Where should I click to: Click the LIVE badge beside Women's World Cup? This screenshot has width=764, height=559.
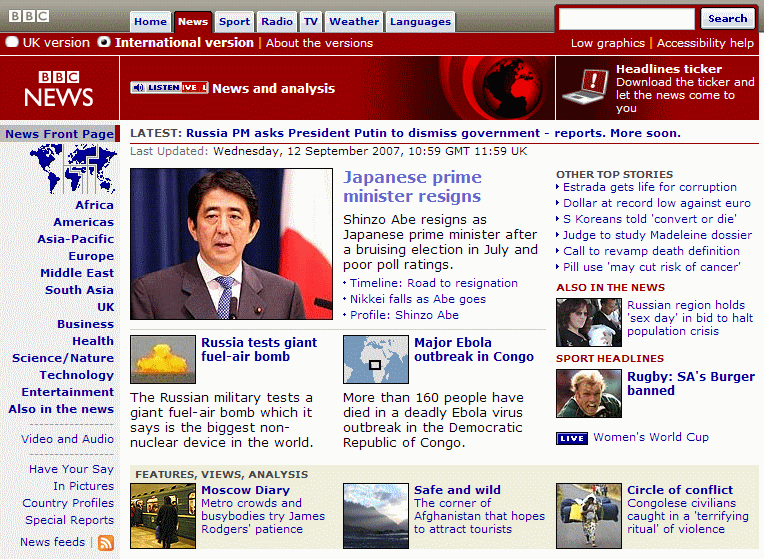[572, 438]
